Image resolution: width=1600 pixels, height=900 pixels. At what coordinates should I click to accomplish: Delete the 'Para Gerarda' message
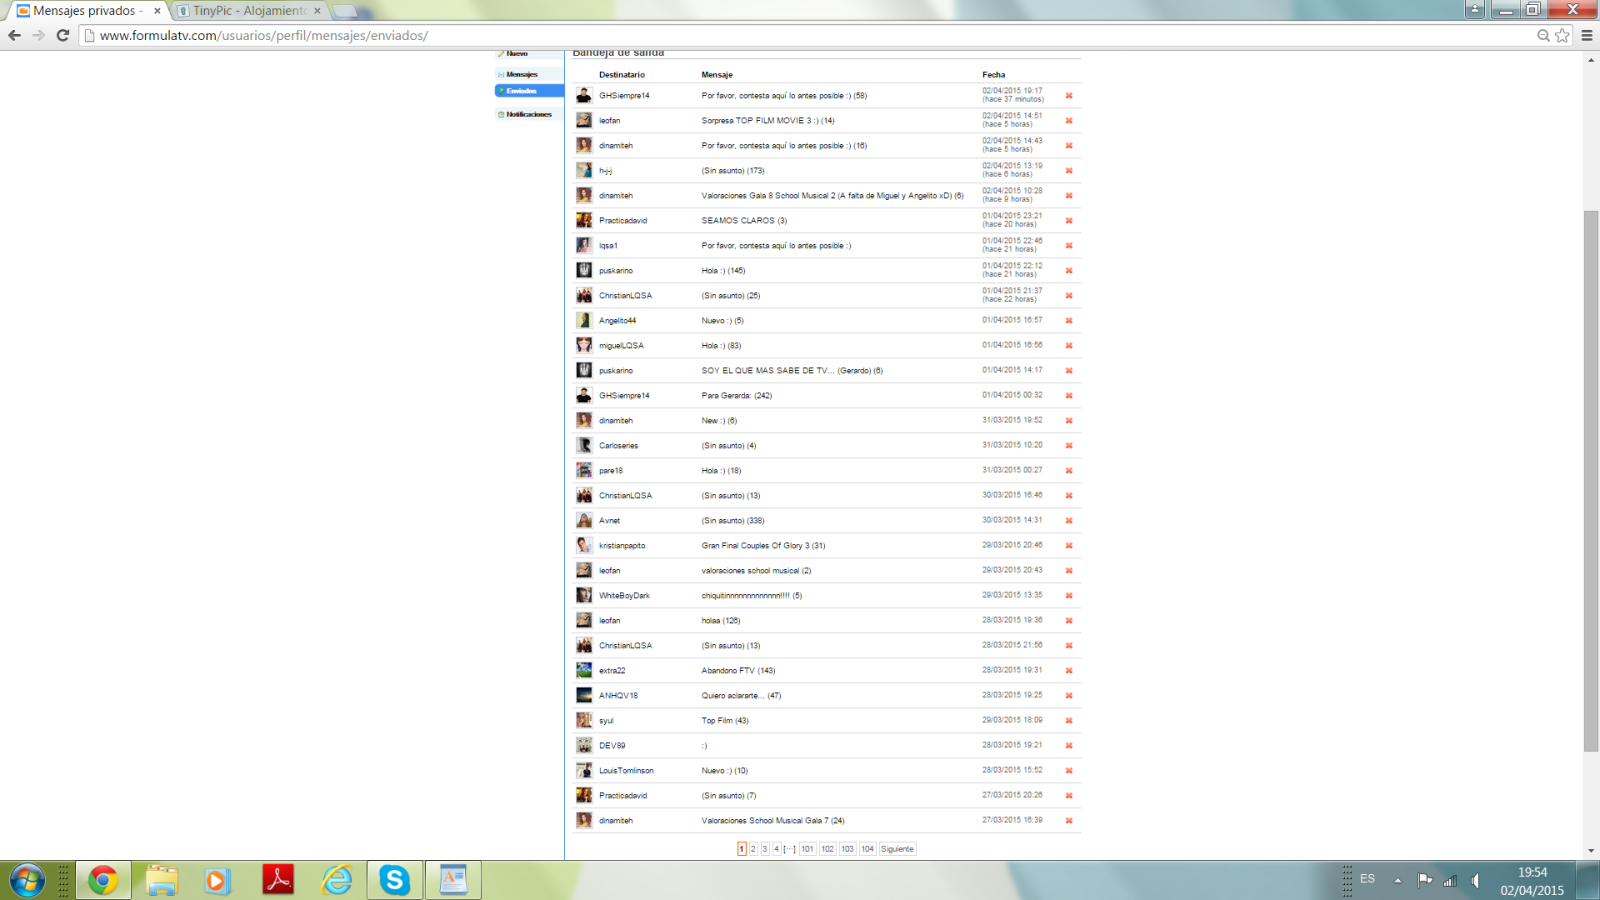point(1069,396)
